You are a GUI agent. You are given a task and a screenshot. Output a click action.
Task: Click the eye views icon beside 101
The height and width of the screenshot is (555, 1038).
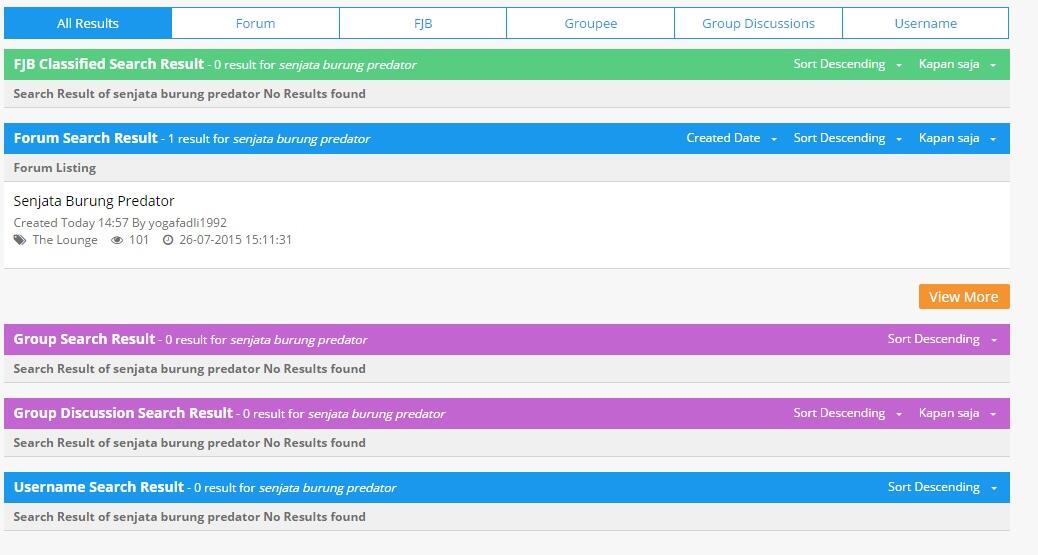(117, 240)
